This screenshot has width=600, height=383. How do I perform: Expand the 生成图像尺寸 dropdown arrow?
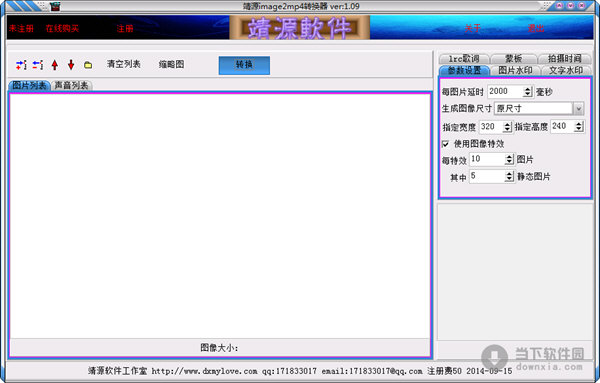coord(578,109)
